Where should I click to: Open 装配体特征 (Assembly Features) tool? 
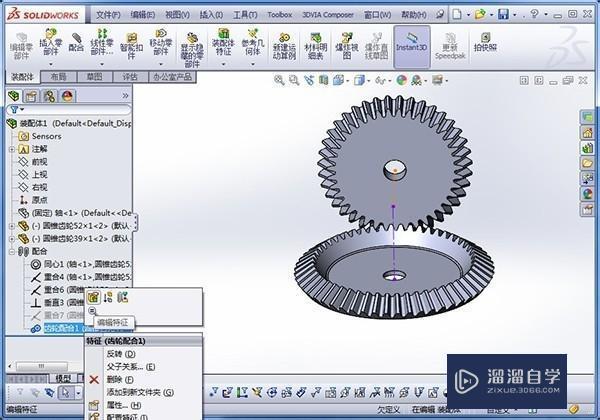click(x=223, y=42)
